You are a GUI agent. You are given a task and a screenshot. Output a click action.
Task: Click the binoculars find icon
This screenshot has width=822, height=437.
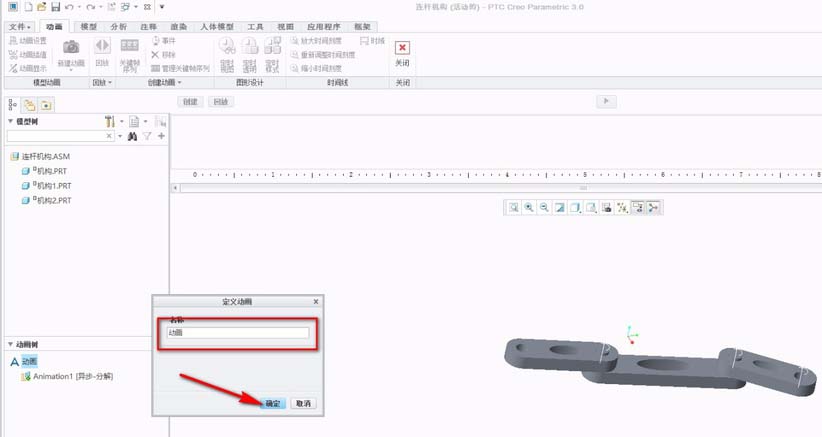(132, 136)
